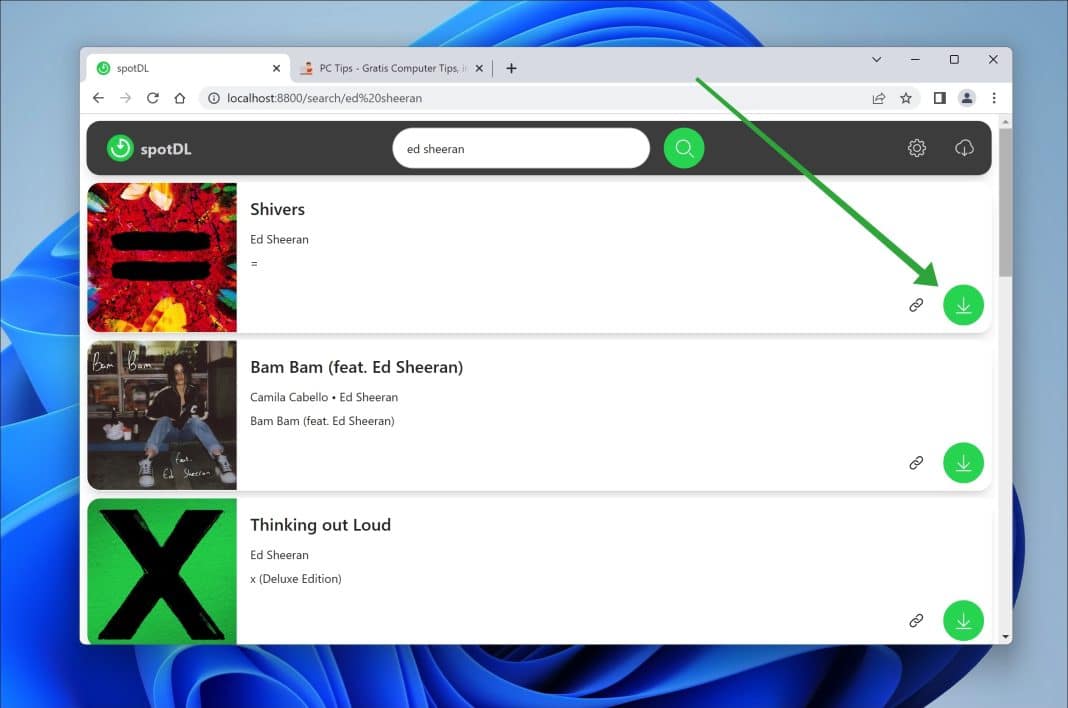Download the song Shivers
This screenshot has width=1068, height=708.
(x=963, y=304)
